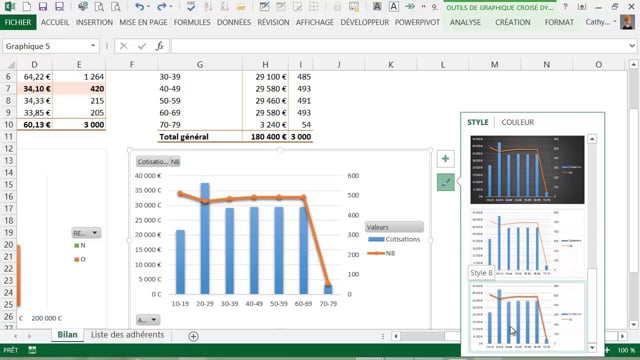This screenshot has height=360, width=640.
Task: Select the Liste des adhérents sheet
Action: (127, 335)
